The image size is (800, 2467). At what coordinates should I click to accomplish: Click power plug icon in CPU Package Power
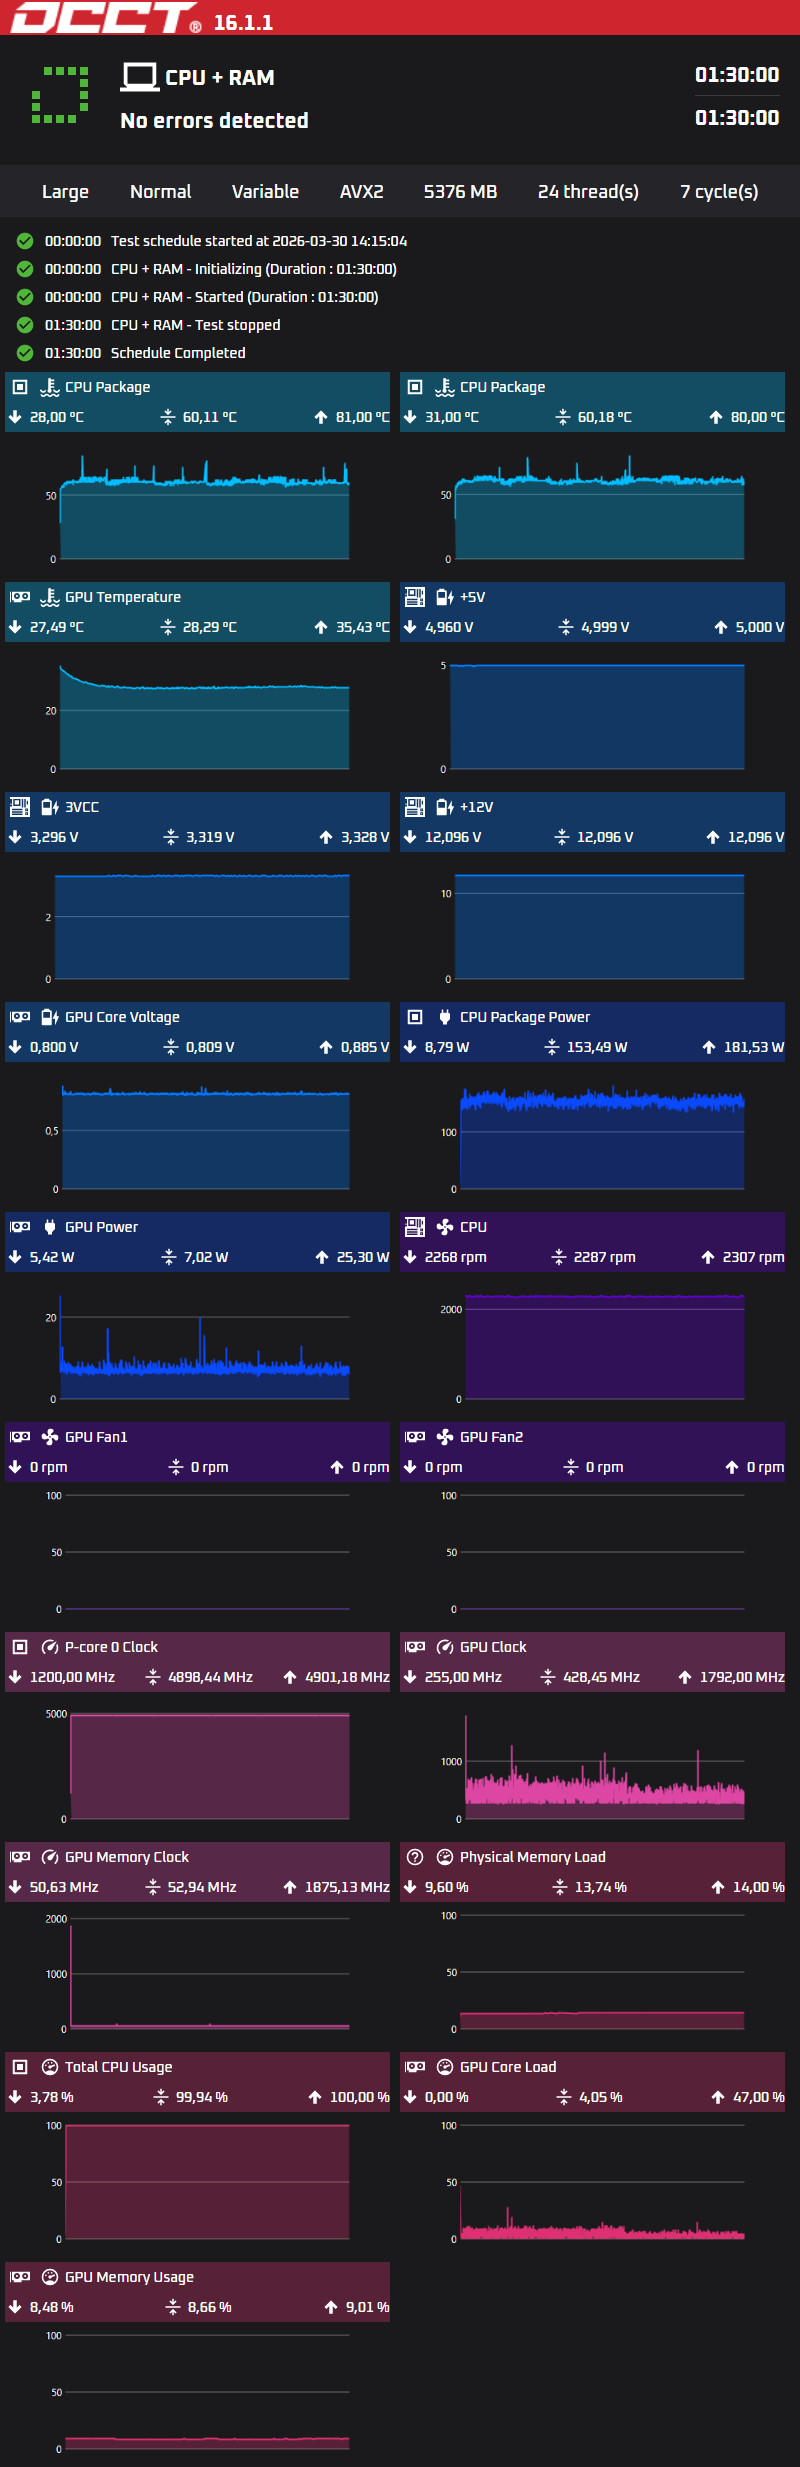coord(445,1017)
